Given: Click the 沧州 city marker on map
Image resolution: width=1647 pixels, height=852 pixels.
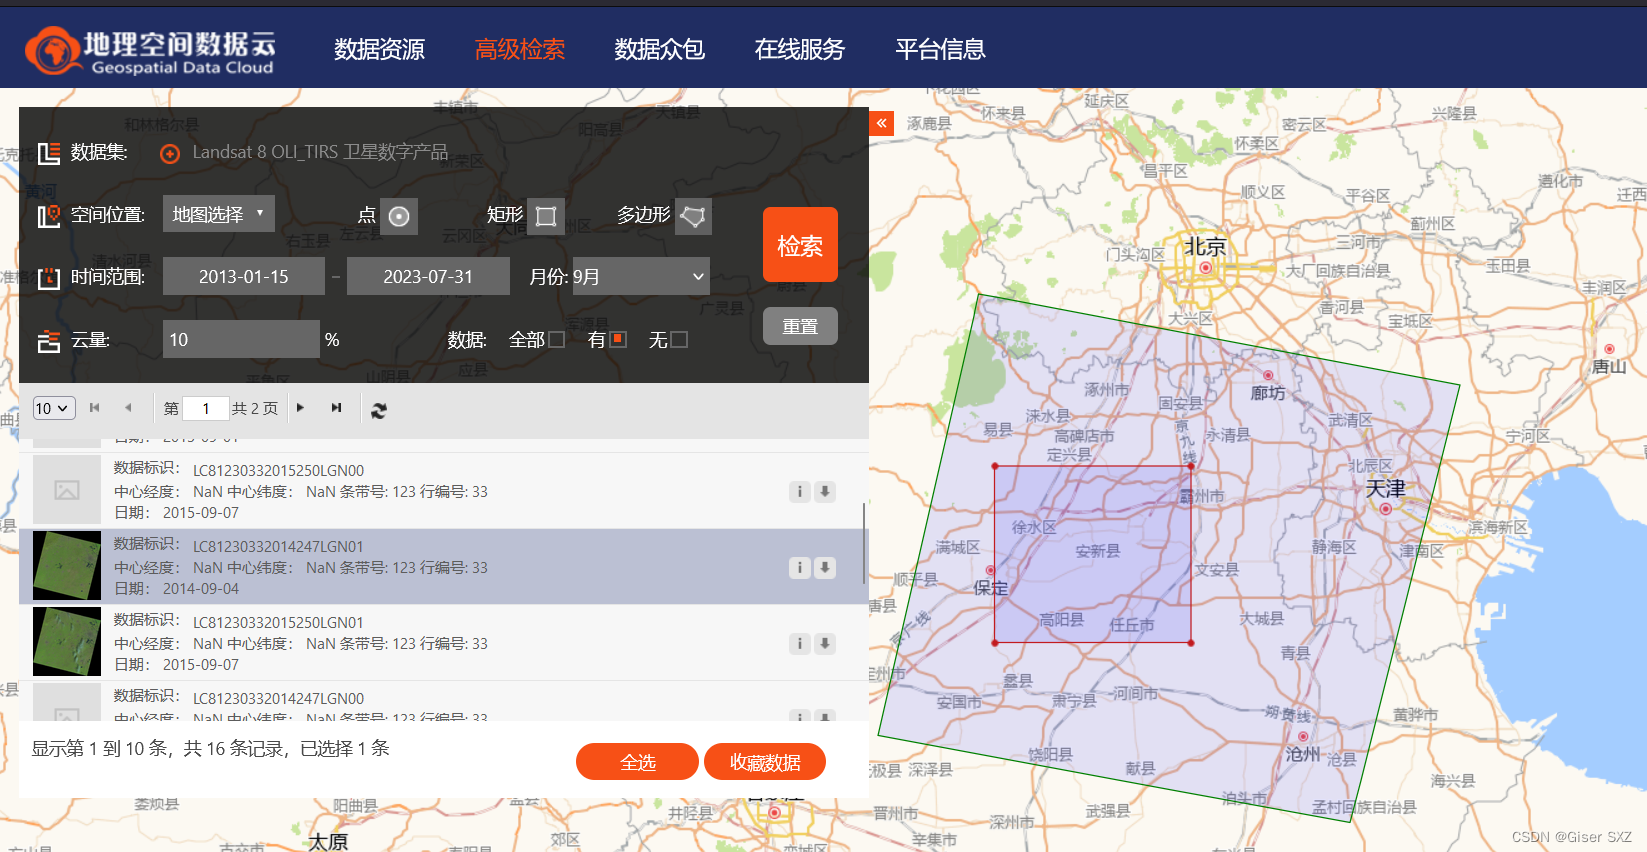Looking at the screenshot, I should (x=1303, y=737).
